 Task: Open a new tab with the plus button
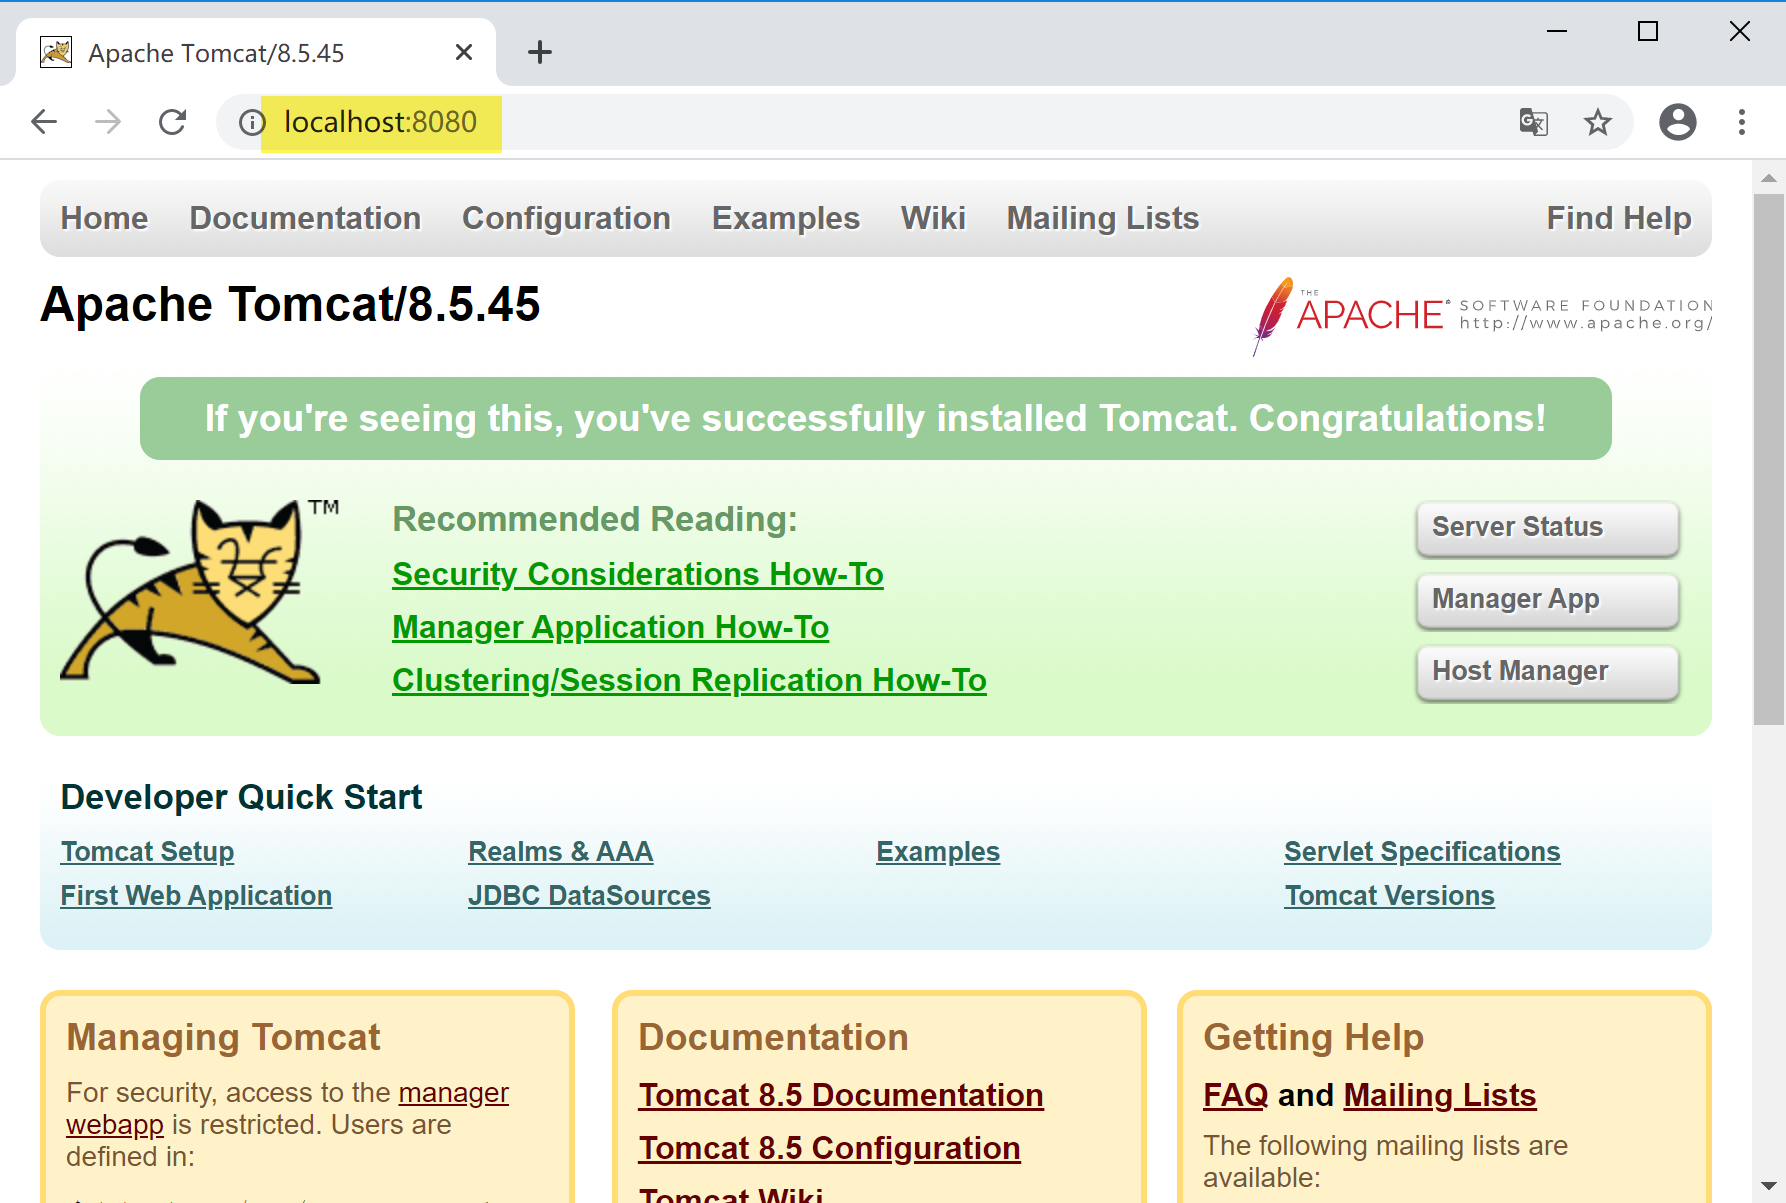pos(540,52)
